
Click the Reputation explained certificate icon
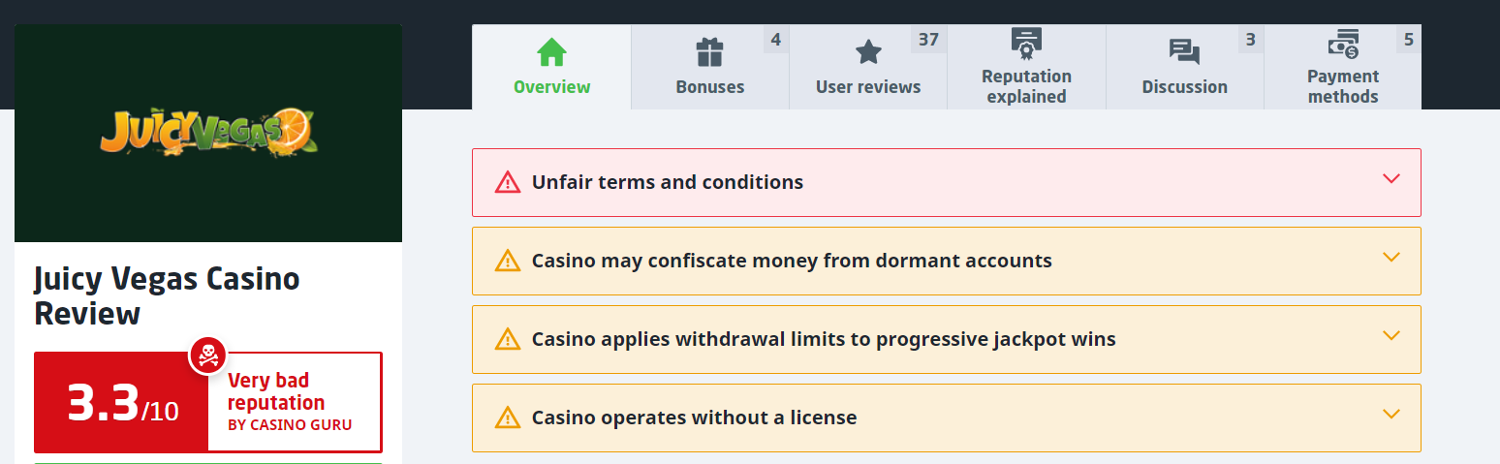[1026, 42]
